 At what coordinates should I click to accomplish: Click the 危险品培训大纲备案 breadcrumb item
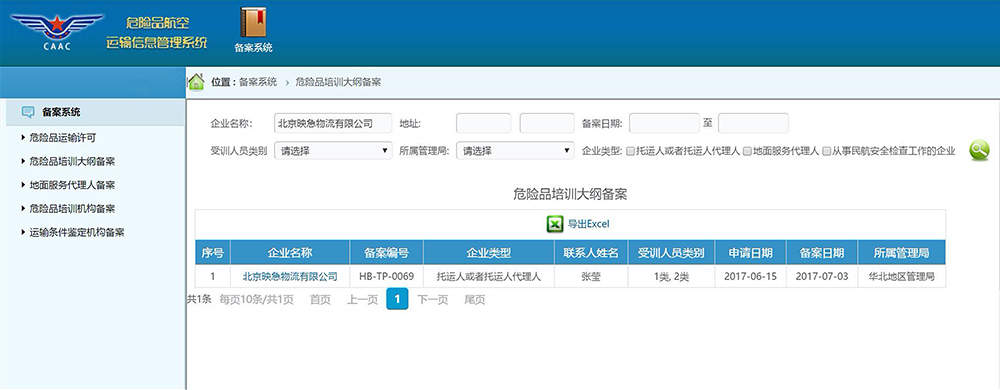(338, 82)
